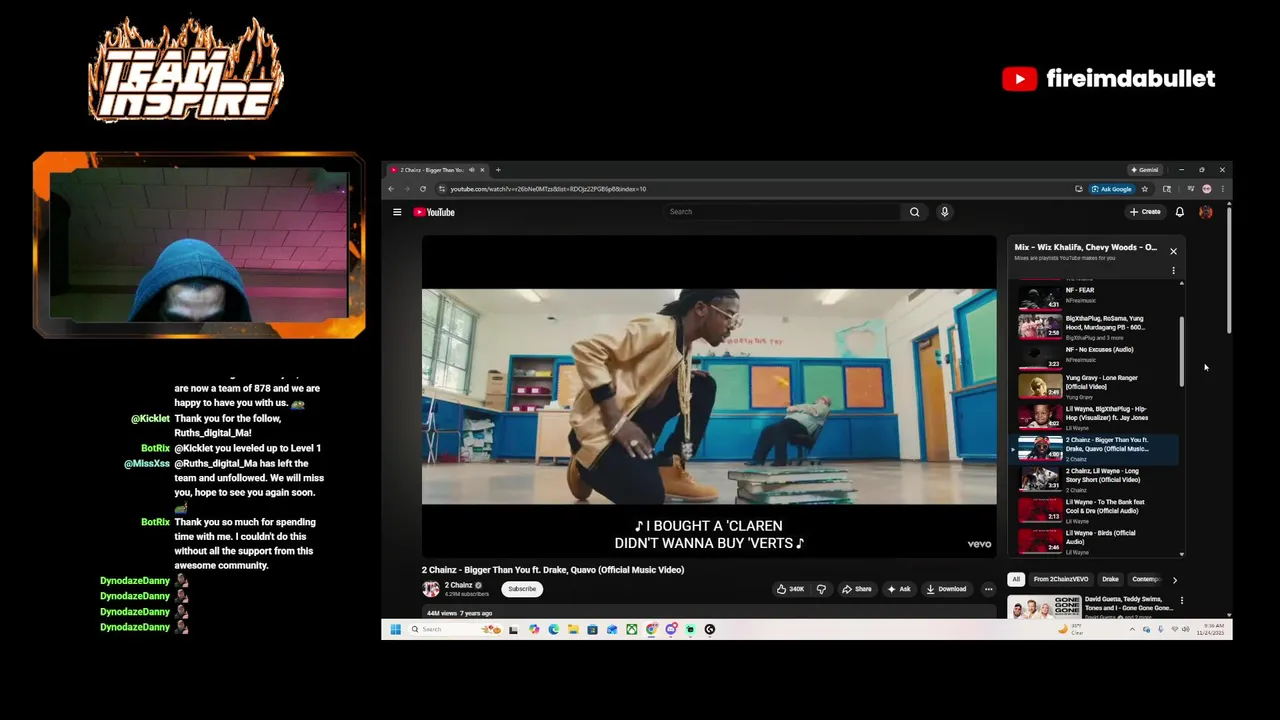The height and width of the screenshot is (720, 1280).
Task: Subscribe to 2 Chainz channel
Action: pyautogui.click(x=522, y=589)
